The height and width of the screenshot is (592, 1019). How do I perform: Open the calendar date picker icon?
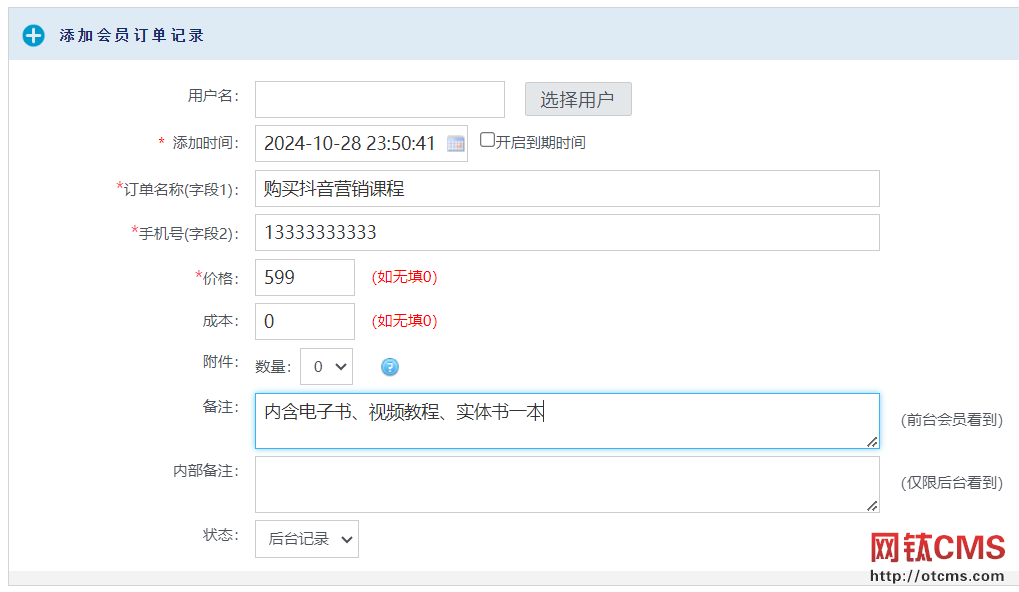coord(455,142)
